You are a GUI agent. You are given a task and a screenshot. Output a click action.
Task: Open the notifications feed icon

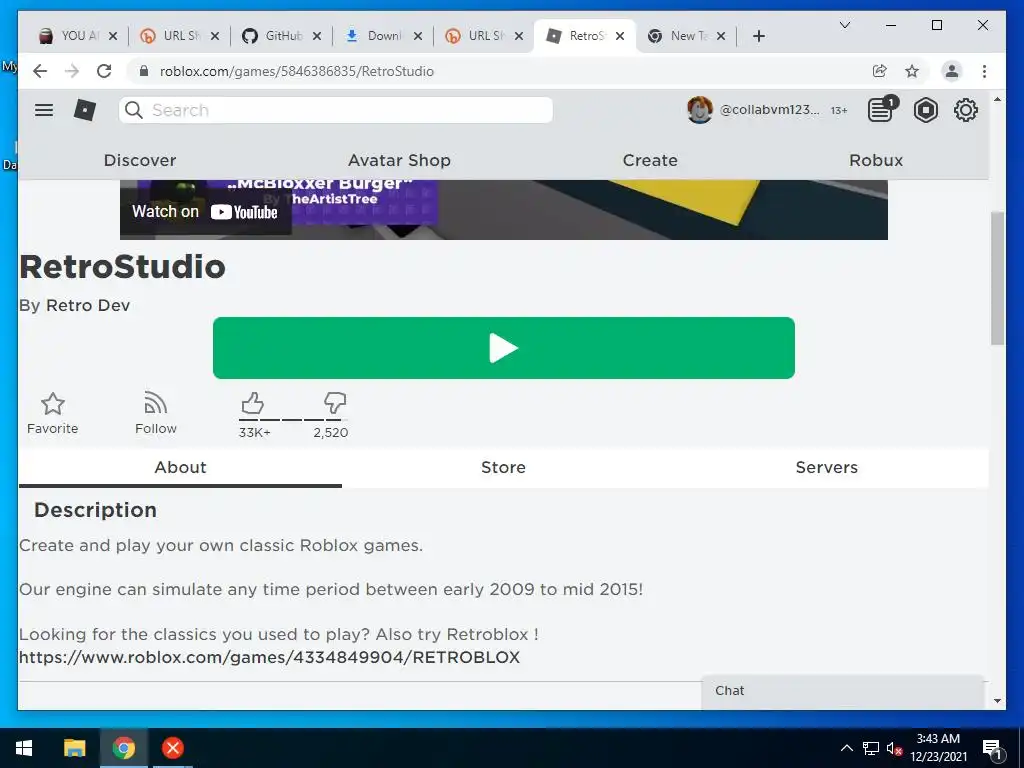click(x=882, y=109)
